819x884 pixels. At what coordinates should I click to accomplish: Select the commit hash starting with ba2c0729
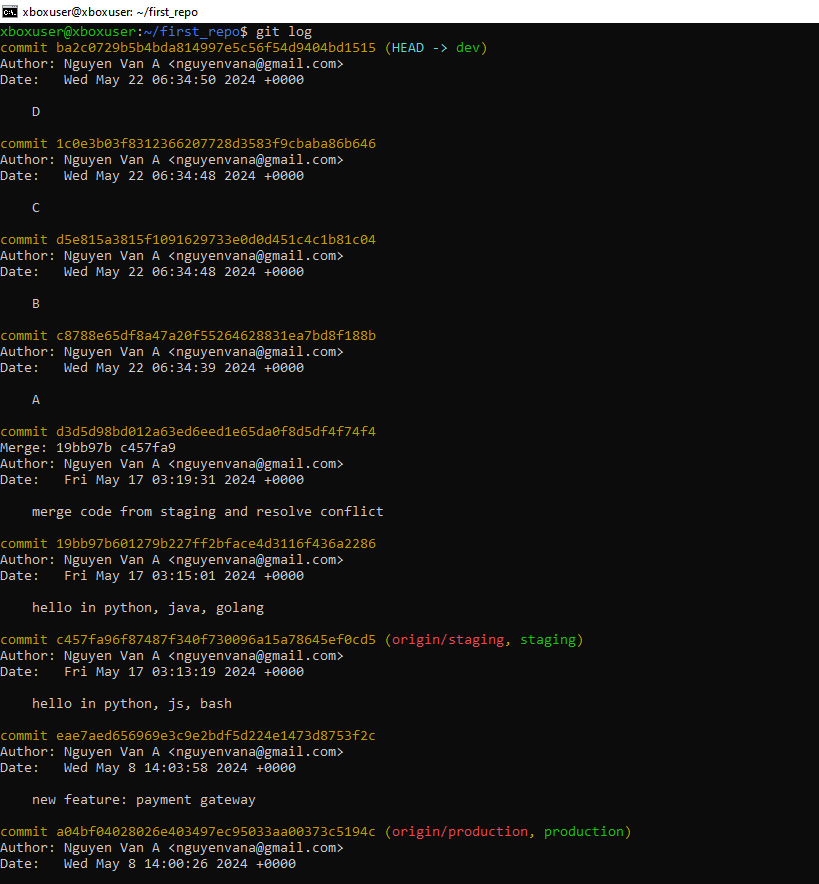tap(215, 48)
